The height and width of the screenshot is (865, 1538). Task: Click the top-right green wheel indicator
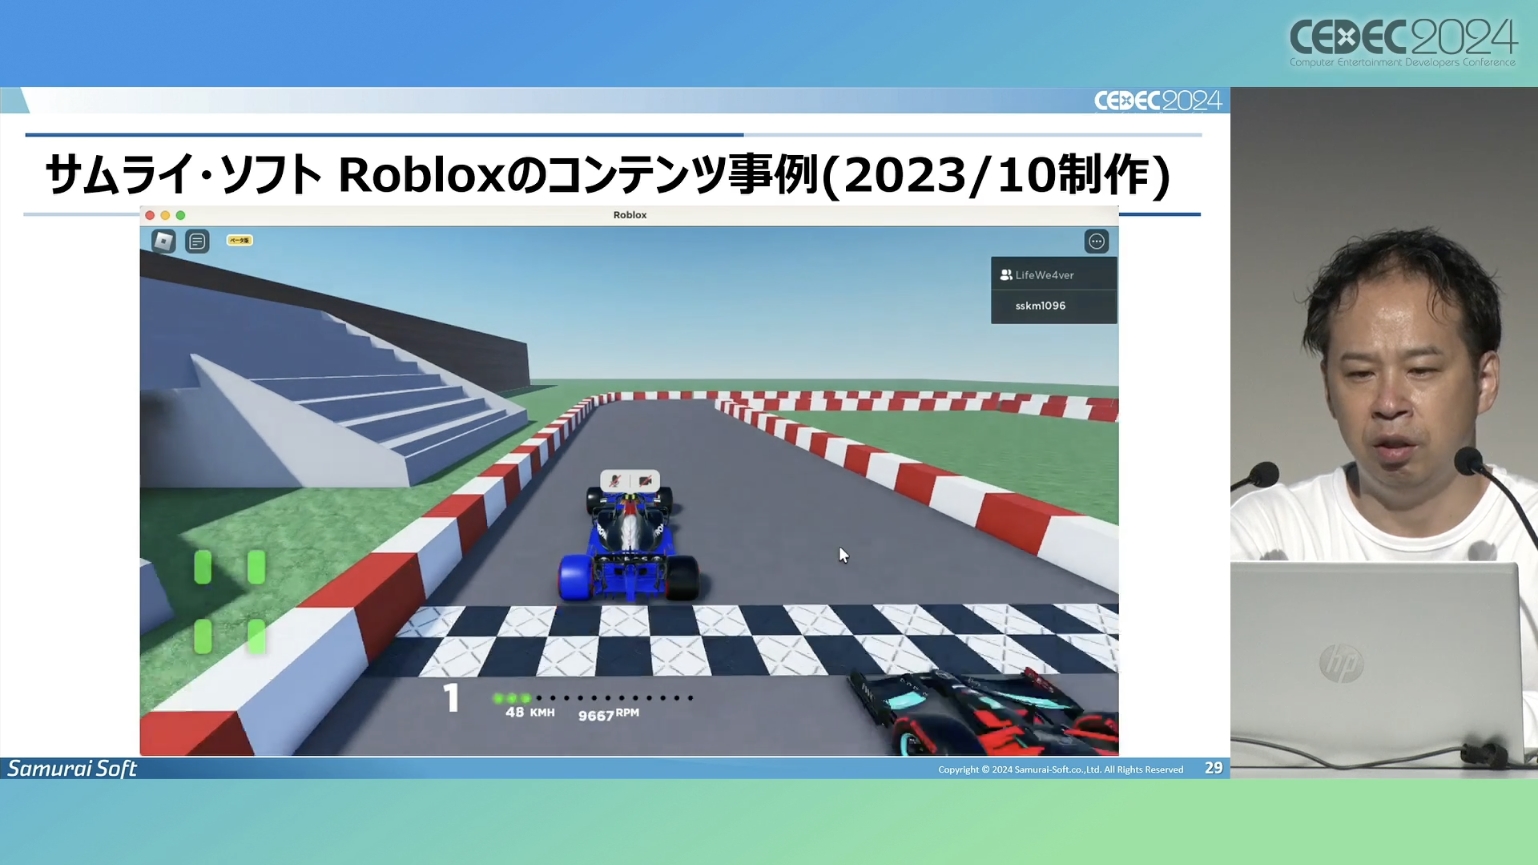click(256, 567)
